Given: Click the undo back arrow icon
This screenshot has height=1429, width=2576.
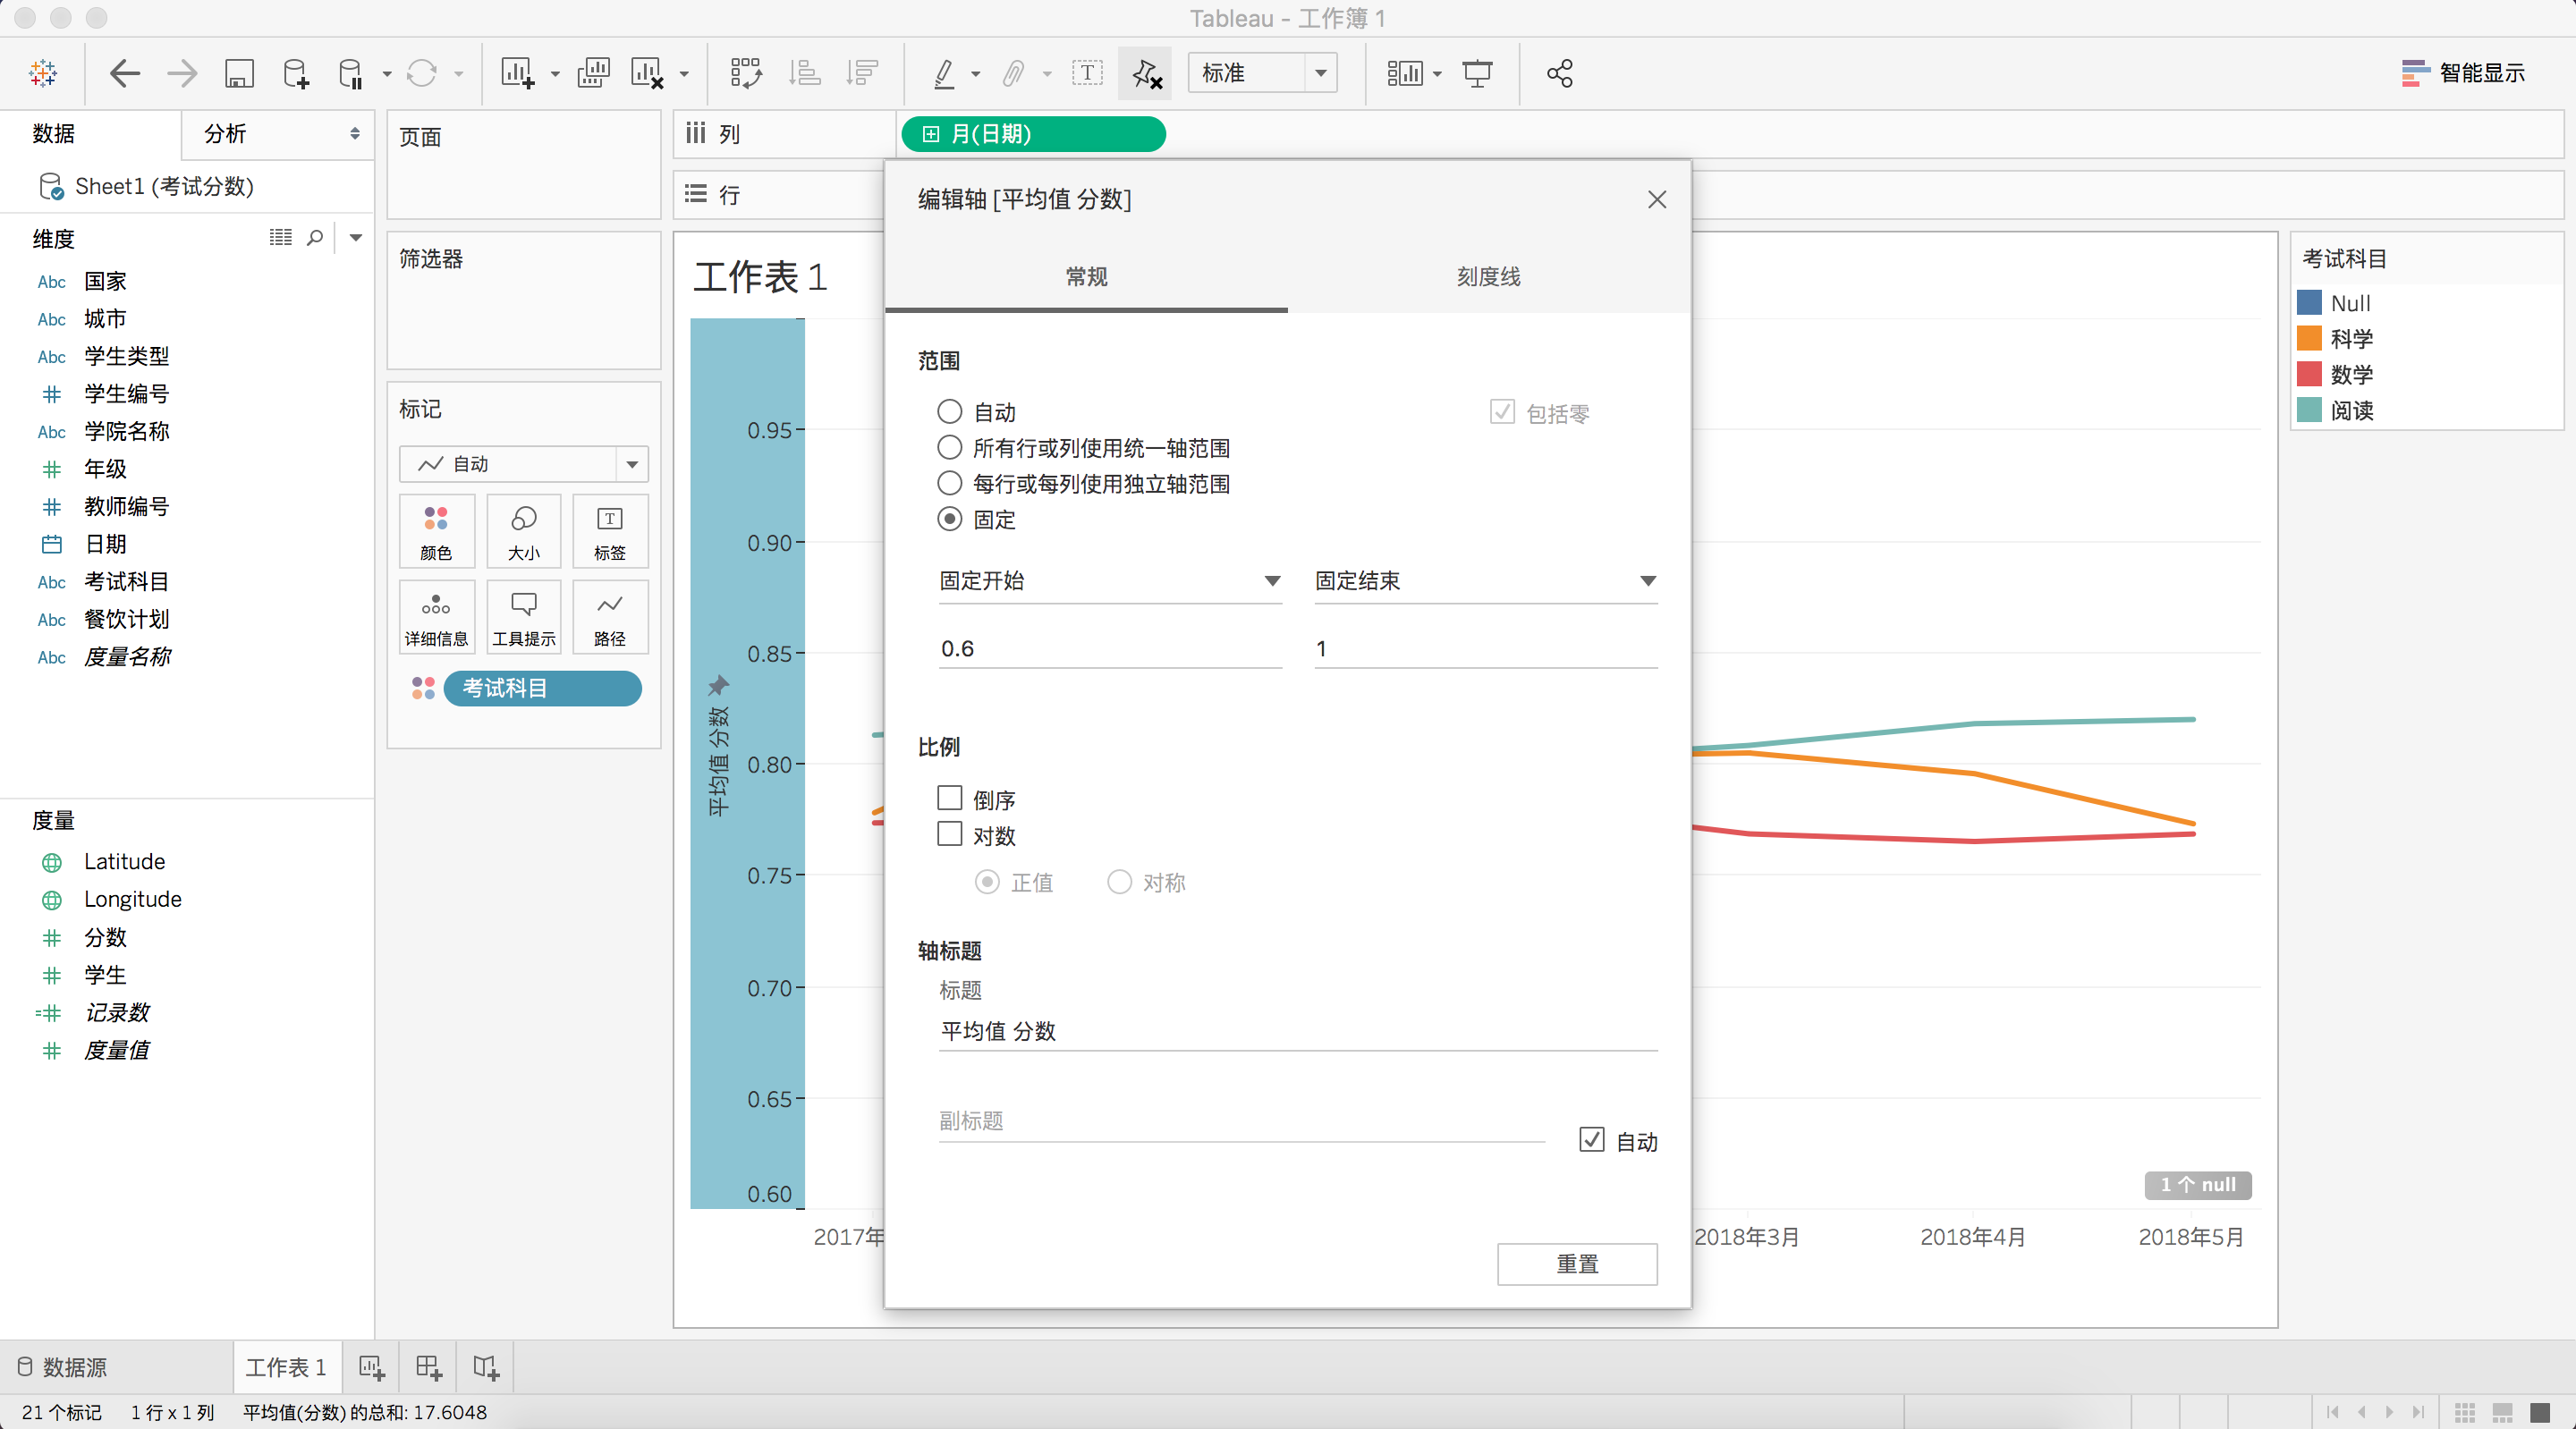Looking at the screenshot, I should point(124,73).
